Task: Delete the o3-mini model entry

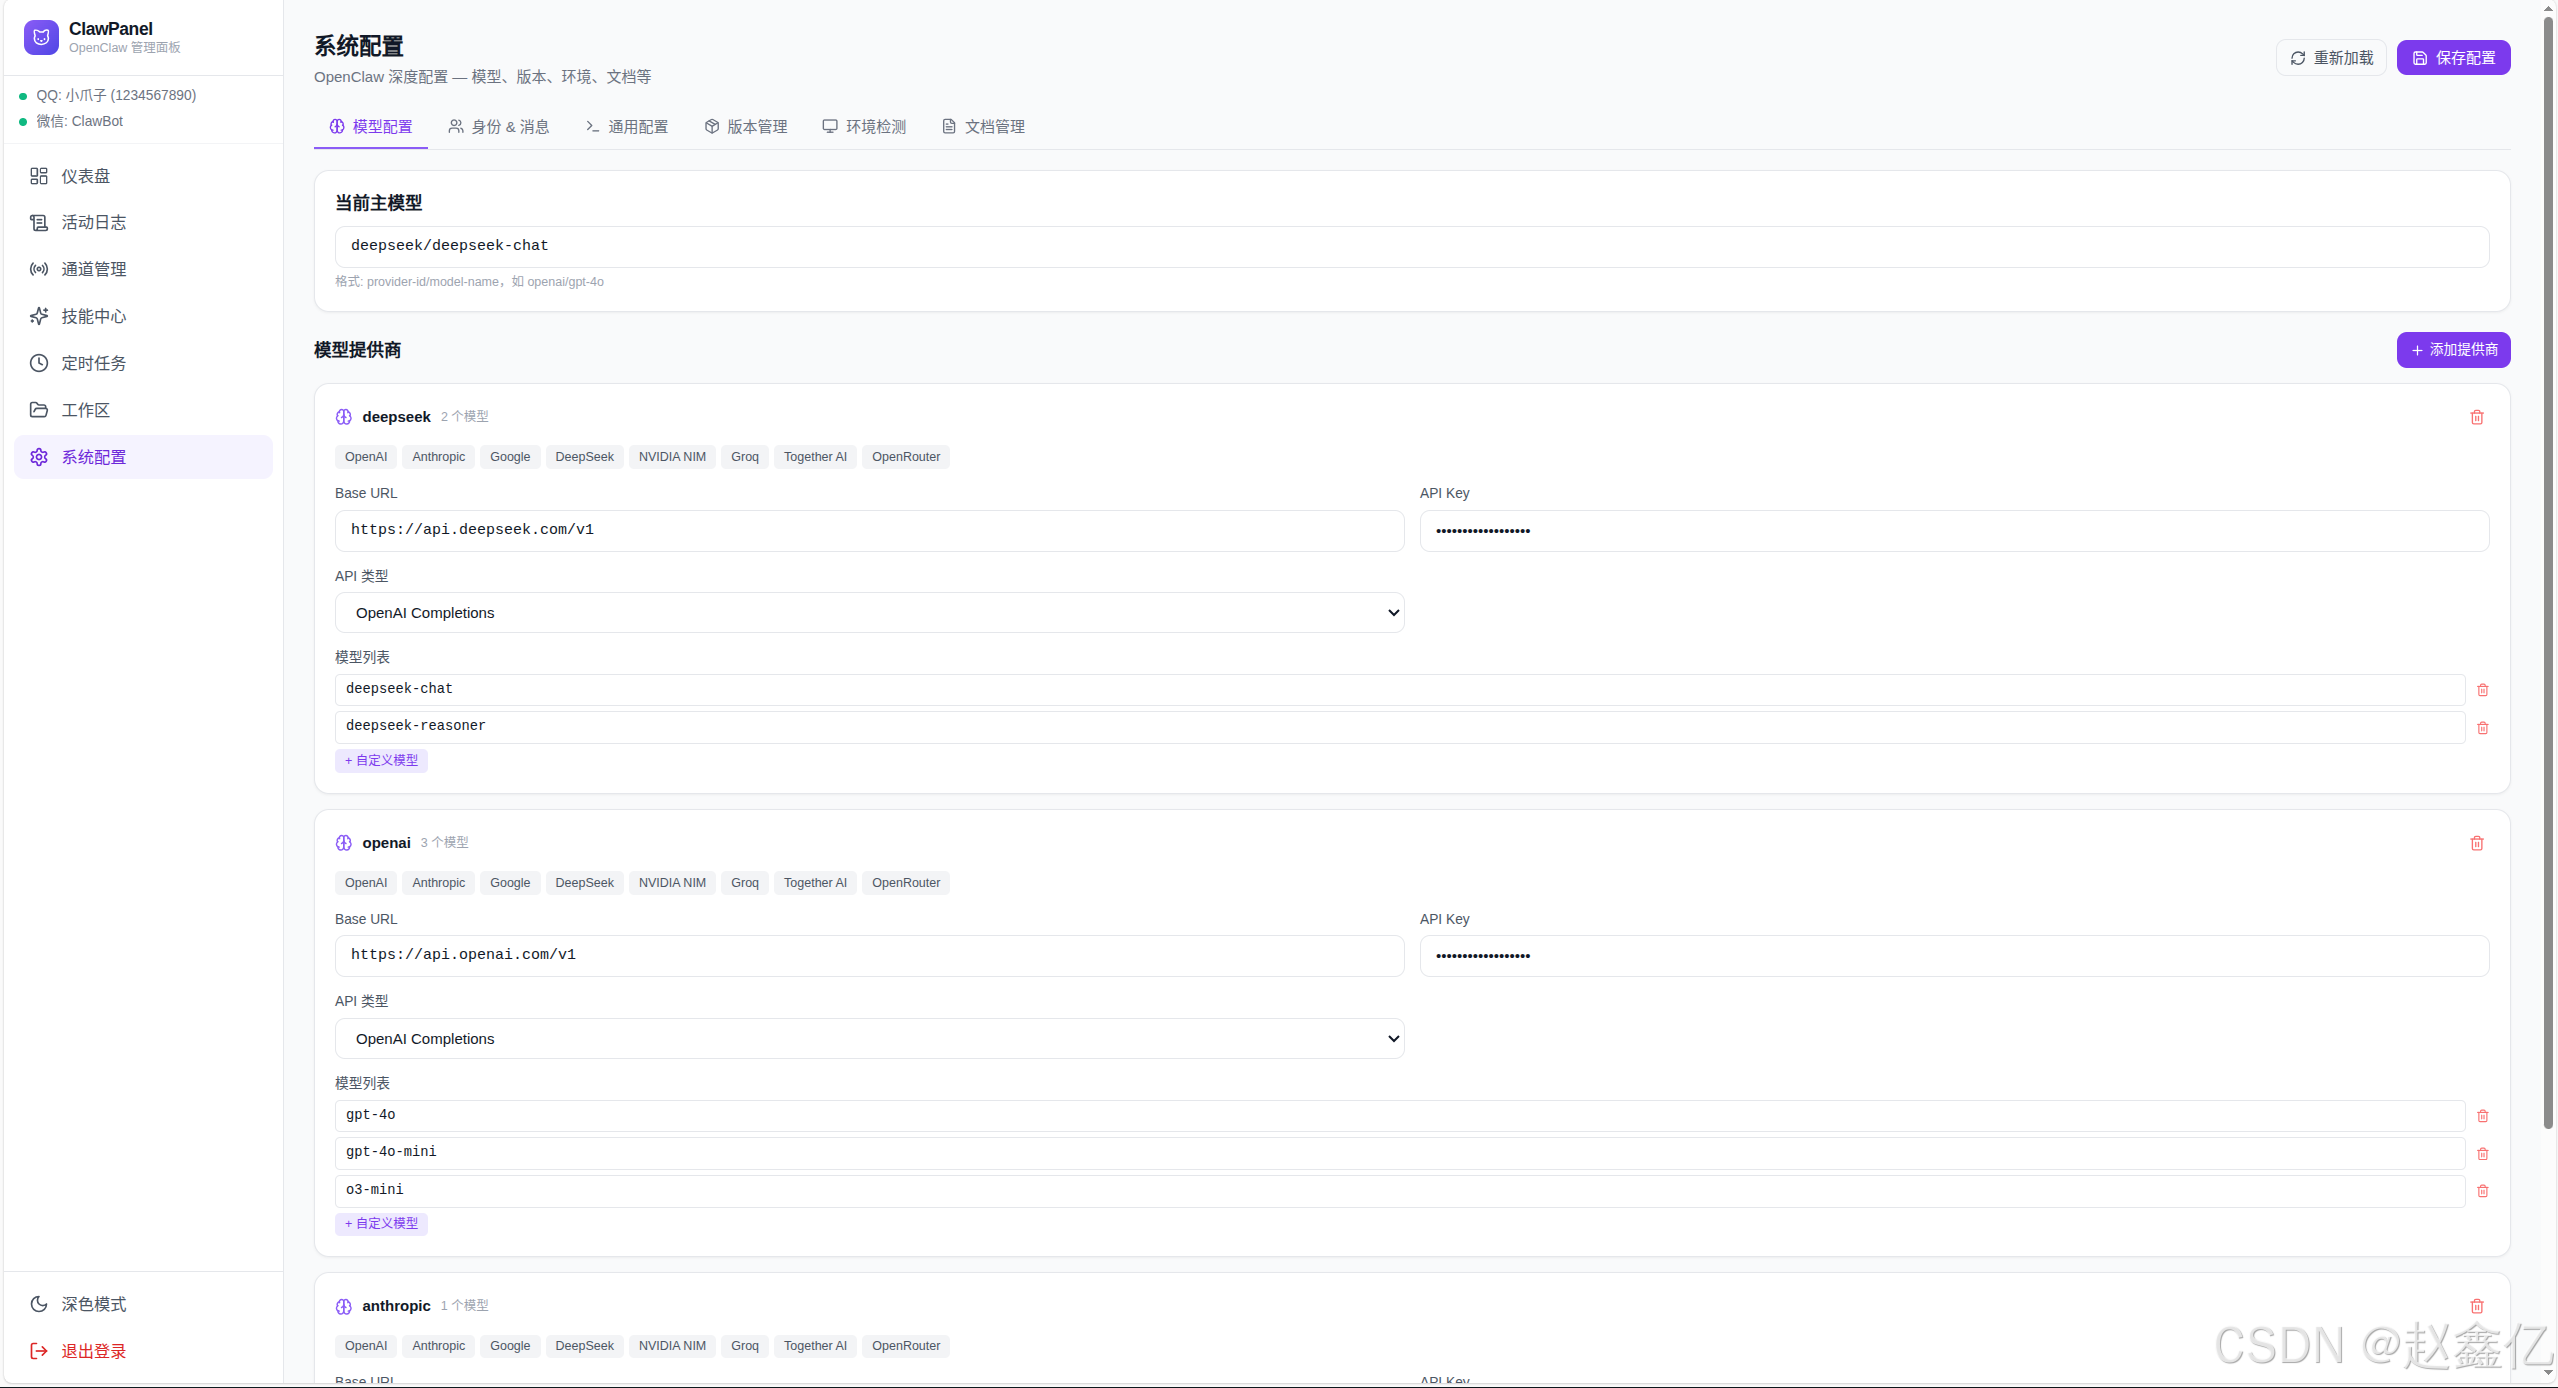Action: tap(2482, 1191)
